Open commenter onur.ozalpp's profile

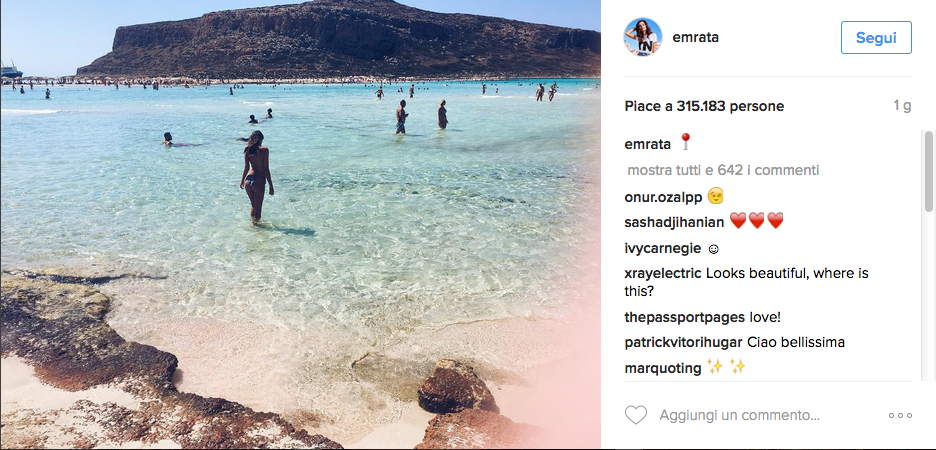coord(663,196)
